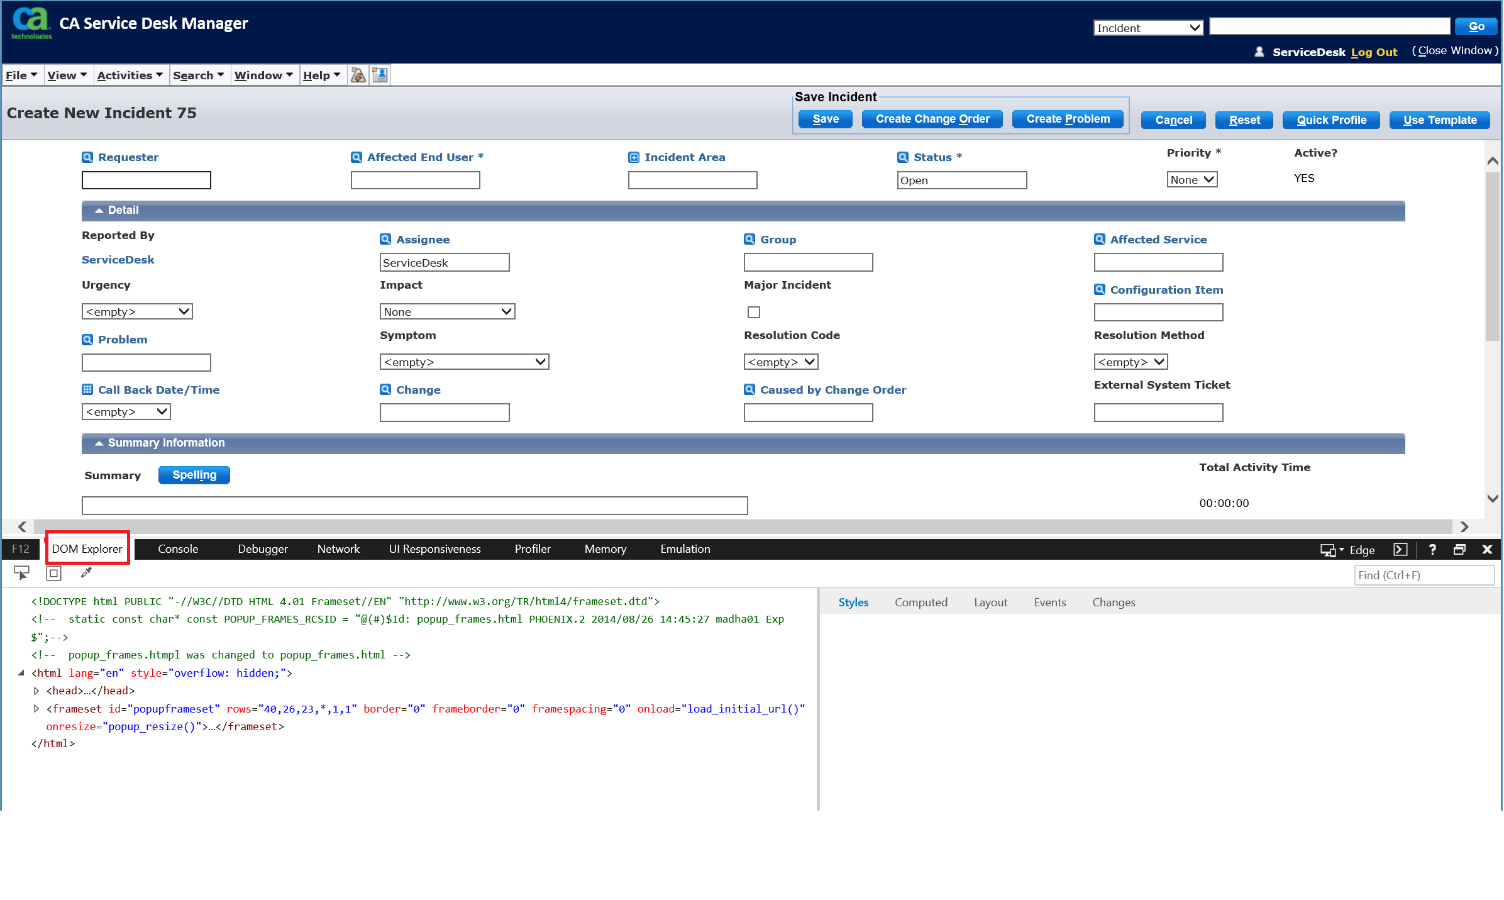Expand the frameset node in DOM tree
The width and height of the screenshot is (1504, 900).
[36, 709]
